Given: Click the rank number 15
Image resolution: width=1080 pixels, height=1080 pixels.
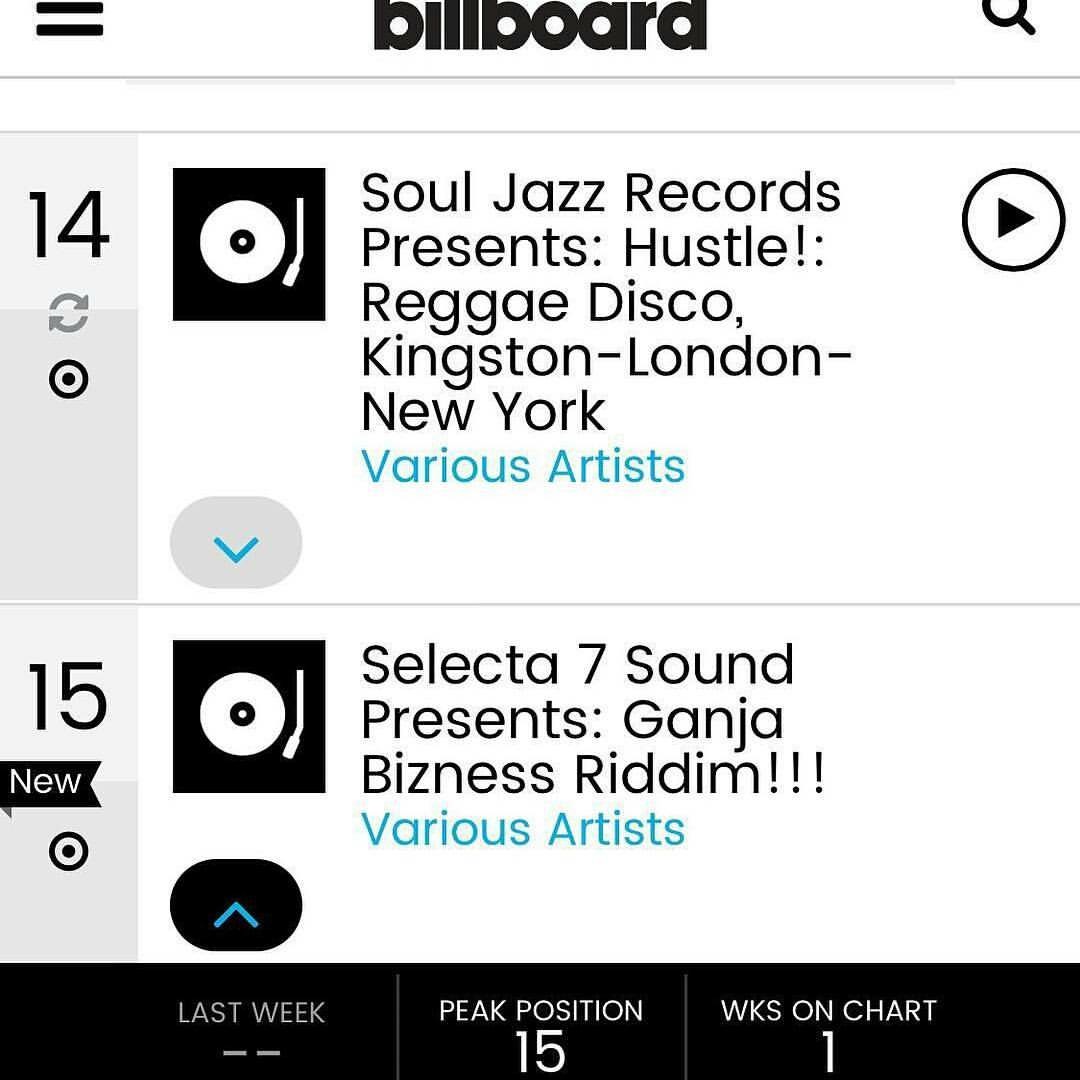Looking at the screenshot, I should coord(68,696).
